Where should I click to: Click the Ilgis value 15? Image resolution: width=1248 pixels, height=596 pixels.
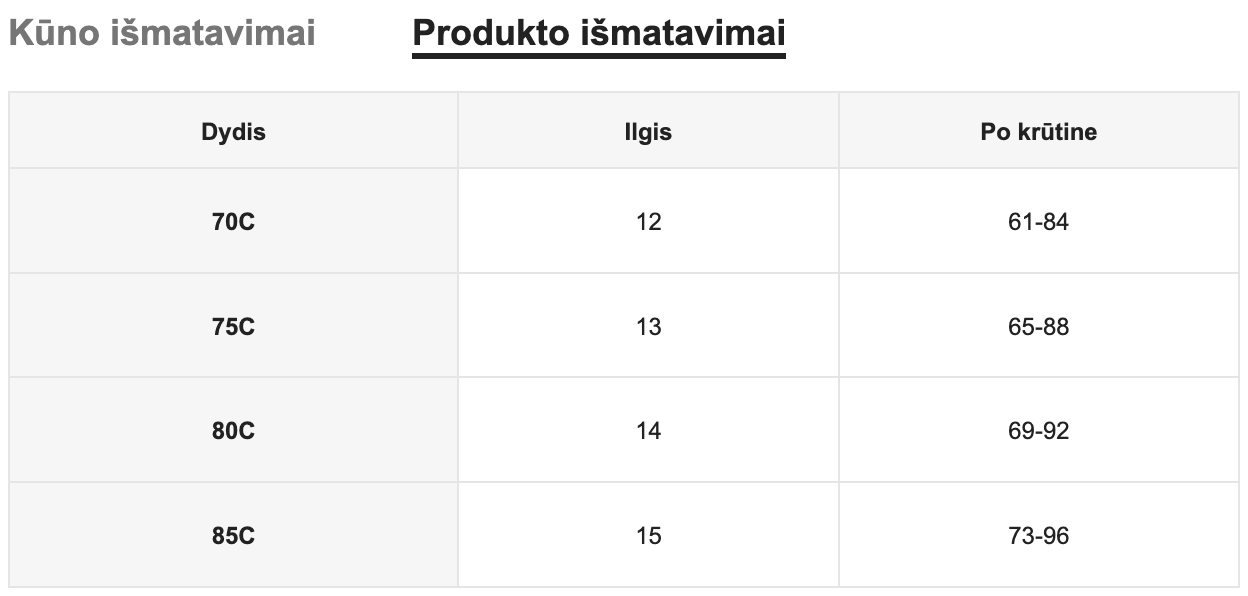[x=648, y=536]
